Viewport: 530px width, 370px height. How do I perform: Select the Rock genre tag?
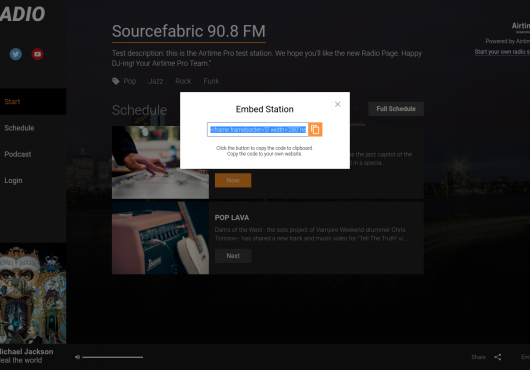pyautogui.click(x=183, y=81)
